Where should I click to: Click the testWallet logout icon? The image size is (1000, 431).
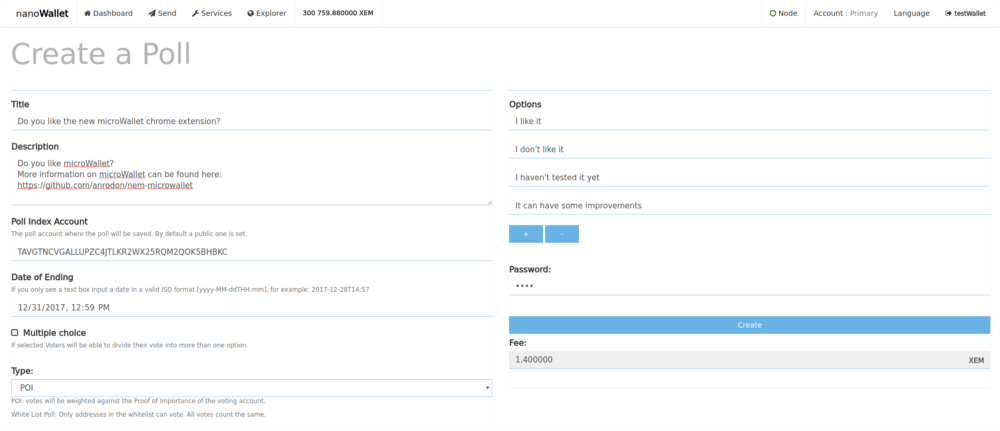tap(948, 13)
